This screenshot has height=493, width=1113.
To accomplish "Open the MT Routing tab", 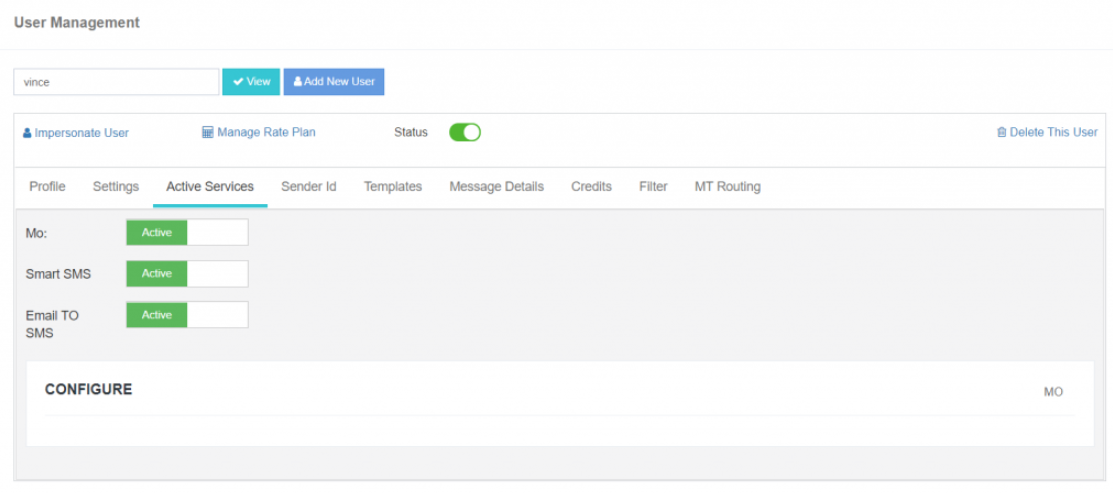I will coord(727,187).
